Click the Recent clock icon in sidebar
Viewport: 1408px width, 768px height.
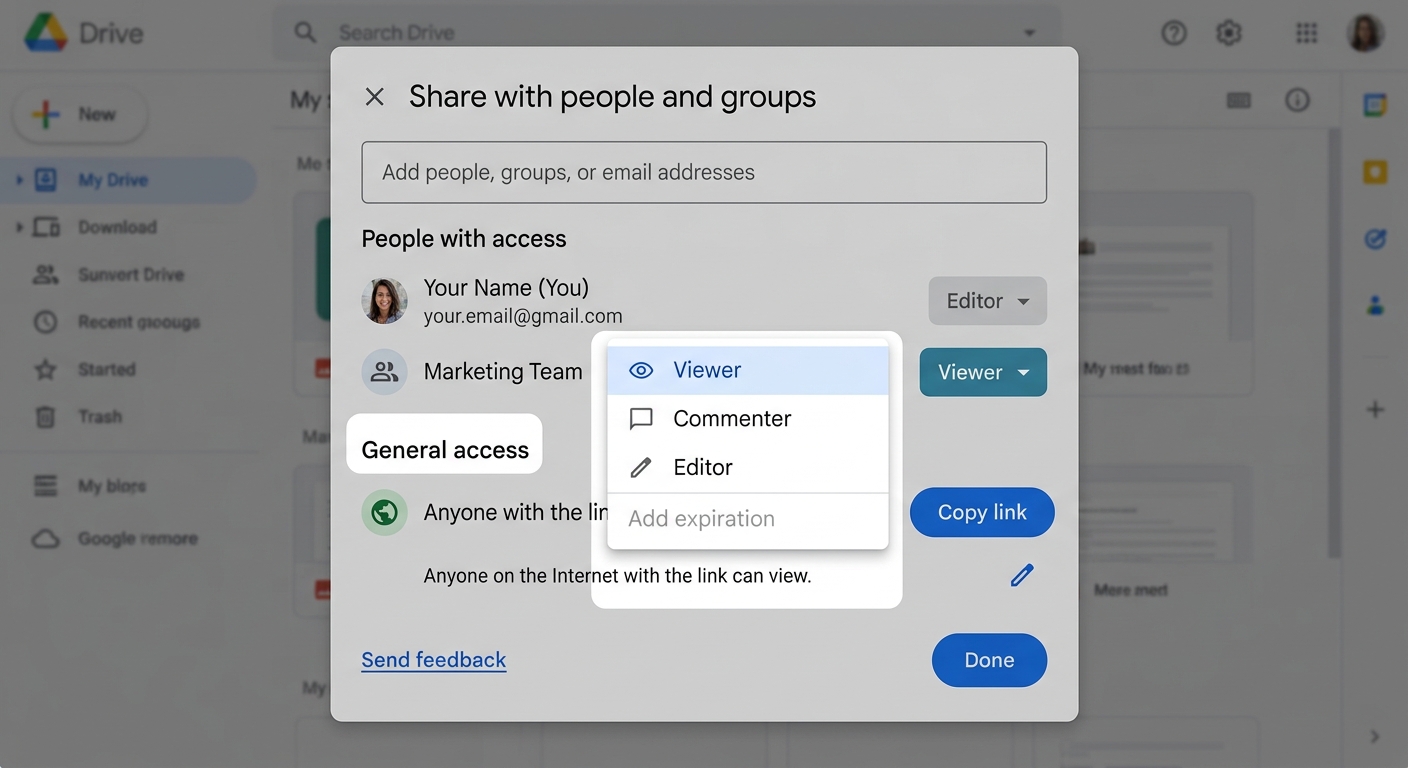point(45,322)
